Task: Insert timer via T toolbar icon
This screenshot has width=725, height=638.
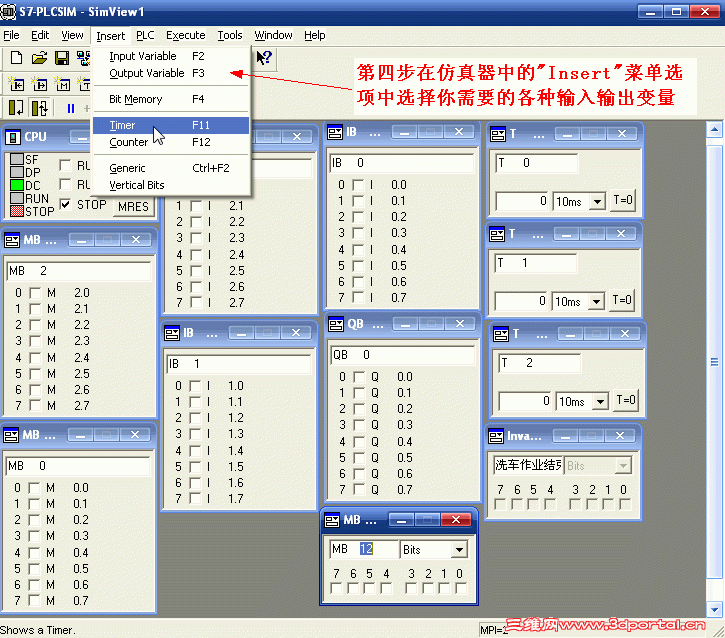Action: pyautogui.click(x=84, y=84)
